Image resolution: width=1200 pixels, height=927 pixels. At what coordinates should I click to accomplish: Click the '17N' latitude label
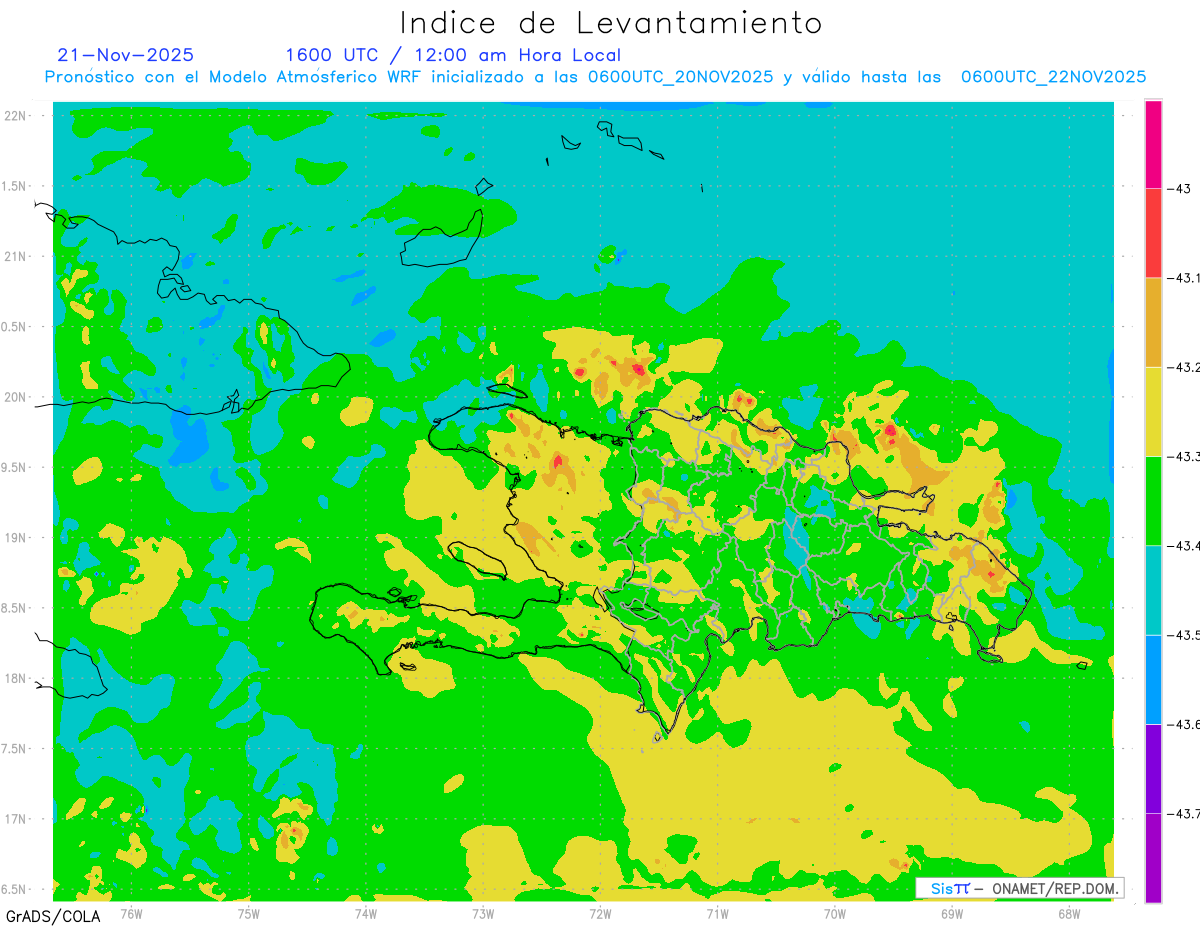pyautogui.click(x=14, y=819)
